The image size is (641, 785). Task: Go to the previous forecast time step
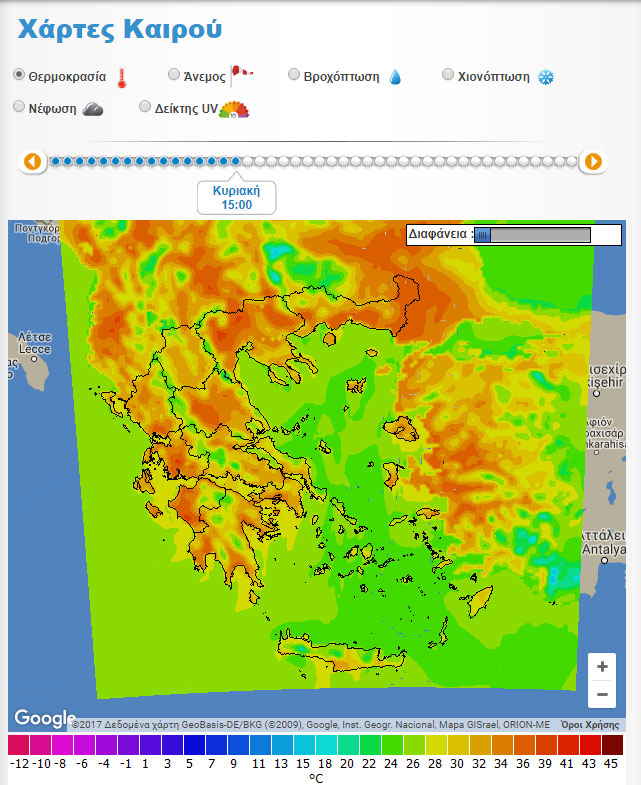33,161
